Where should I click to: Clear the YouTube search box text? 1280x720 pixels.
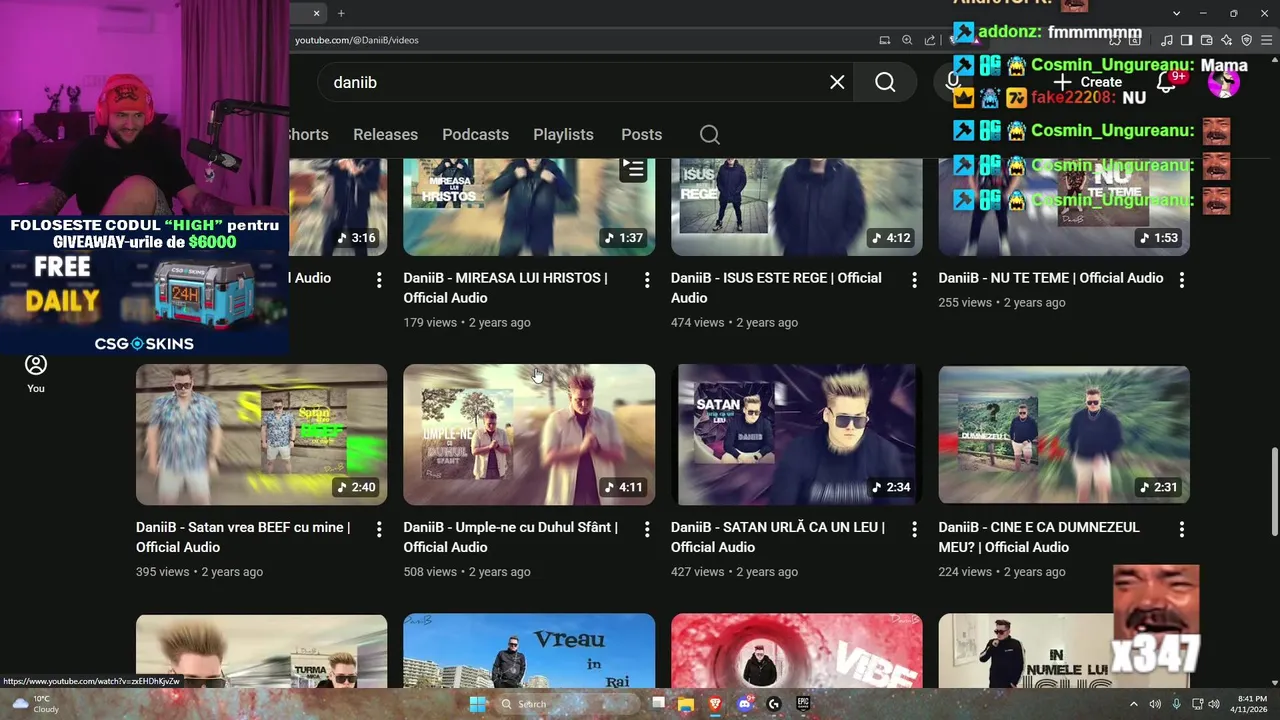coord(837,82)
